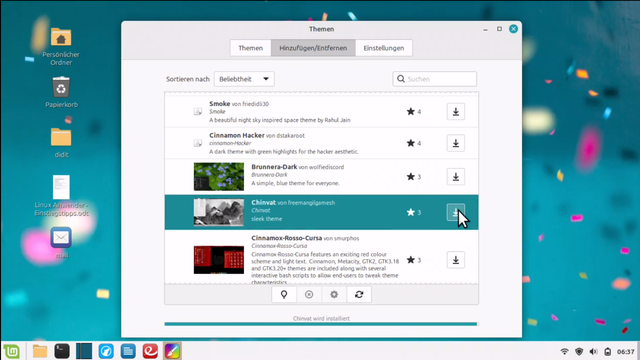Screen dimensions: 640x360
Task: Open the Beliebtheit sort dropdown
Action: [244, 79]
